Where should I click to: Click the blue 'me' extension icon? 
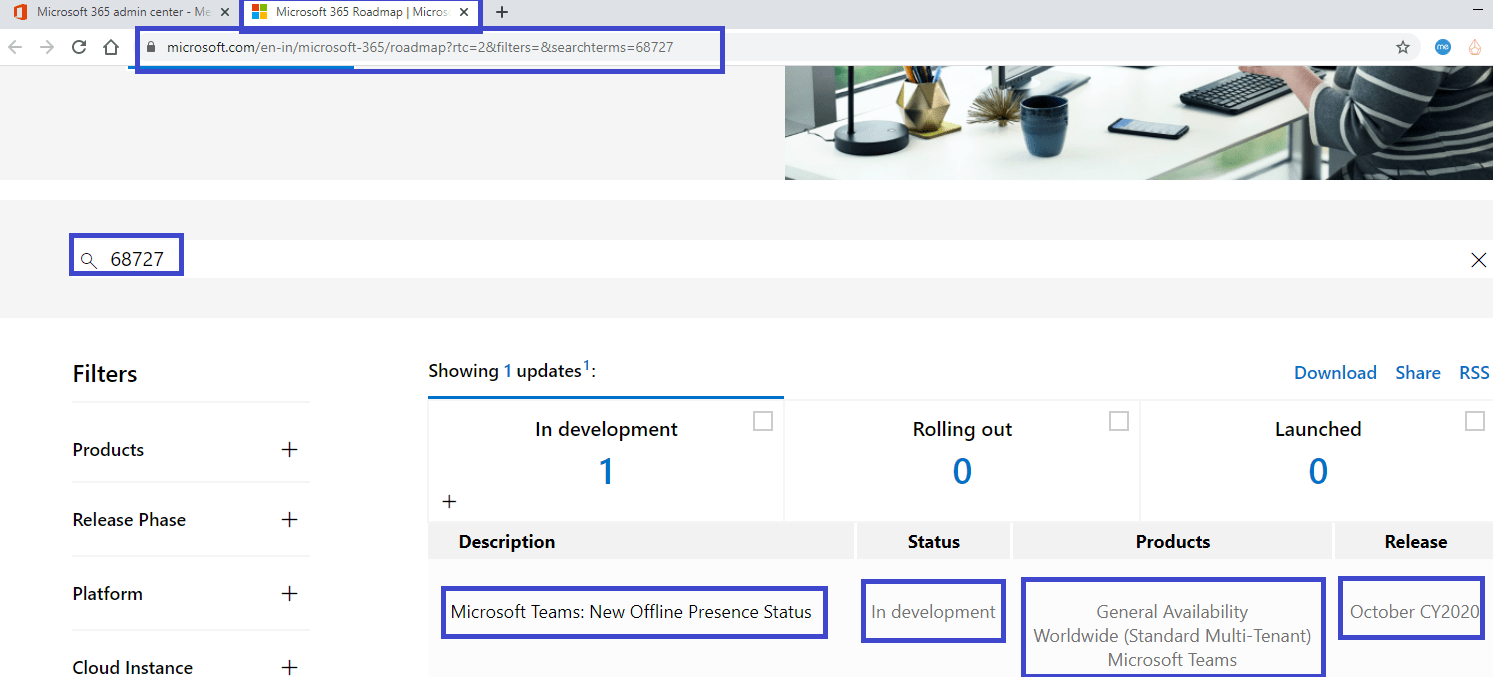pyautogui.click(x=1442, y=47)
